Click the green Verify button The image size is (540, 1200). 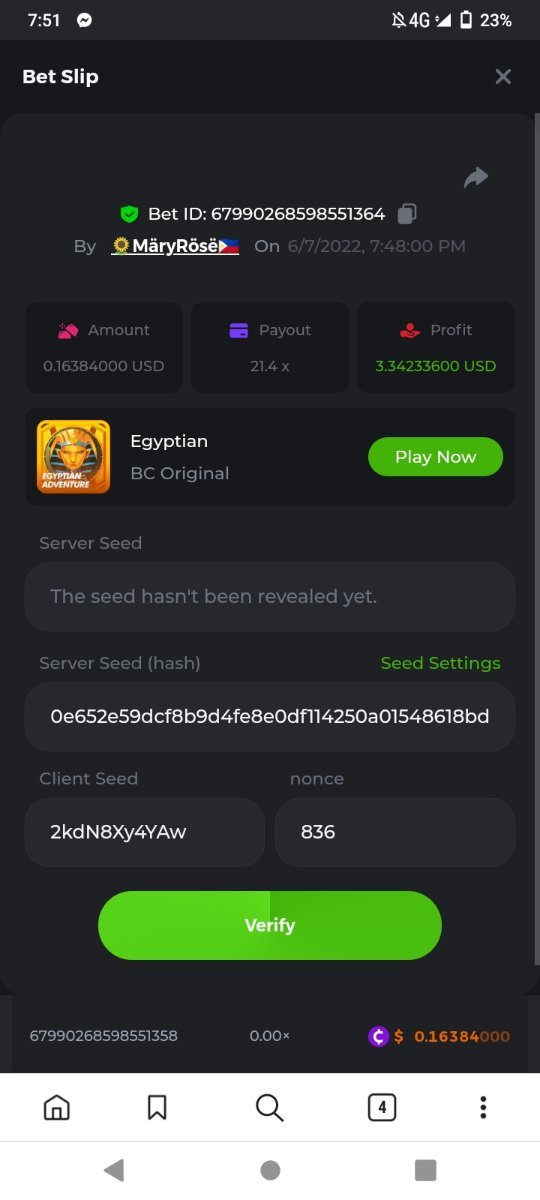[x=270, y=925]
